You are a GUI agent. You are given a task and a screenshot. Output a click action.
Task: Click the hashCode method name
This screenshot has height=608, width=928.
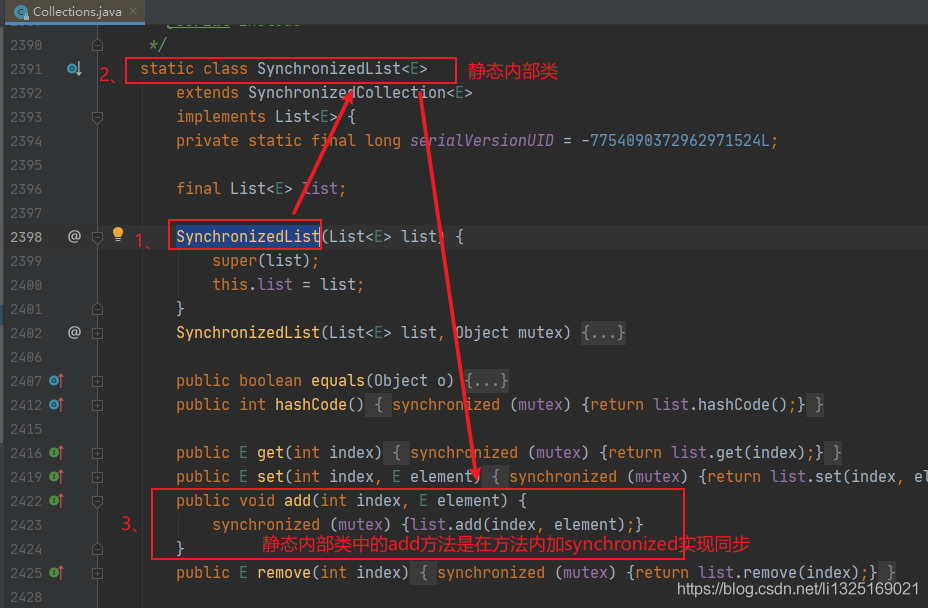coord(310,405)
